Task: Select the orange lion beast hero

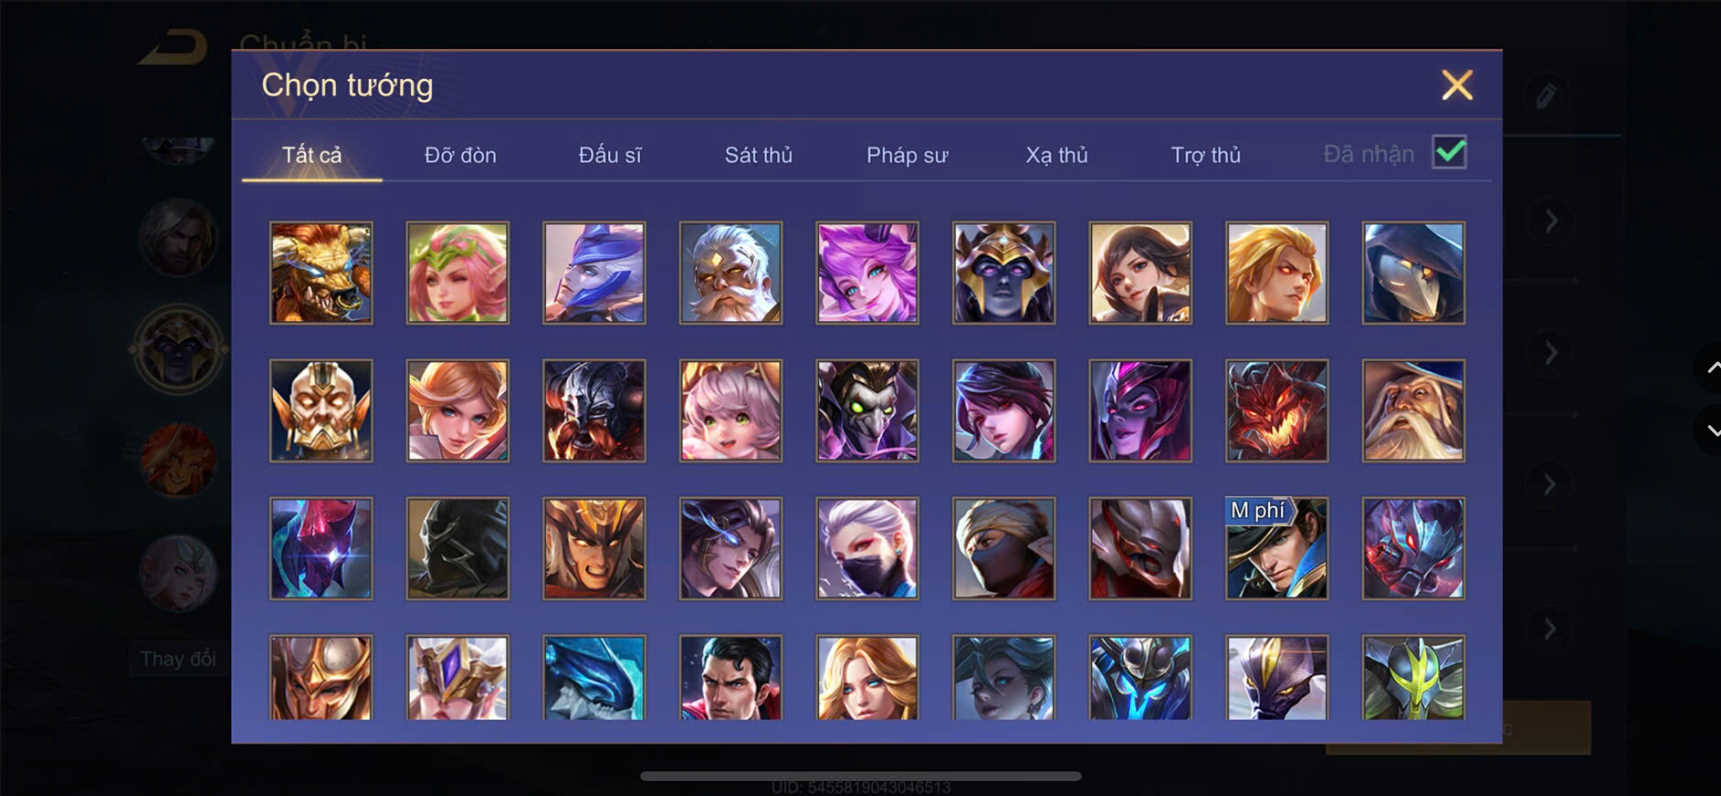Action: [x=321, y=273]
